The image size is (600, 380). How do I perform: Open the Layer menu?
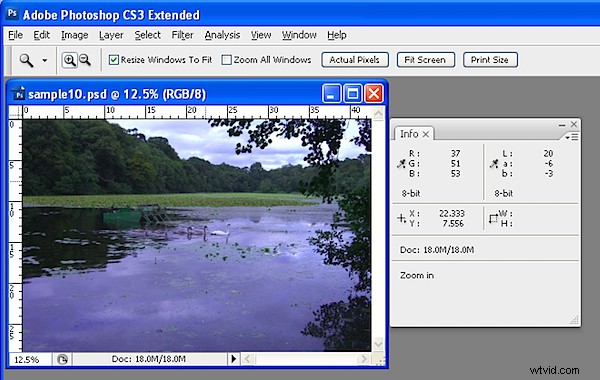(111, 35)
